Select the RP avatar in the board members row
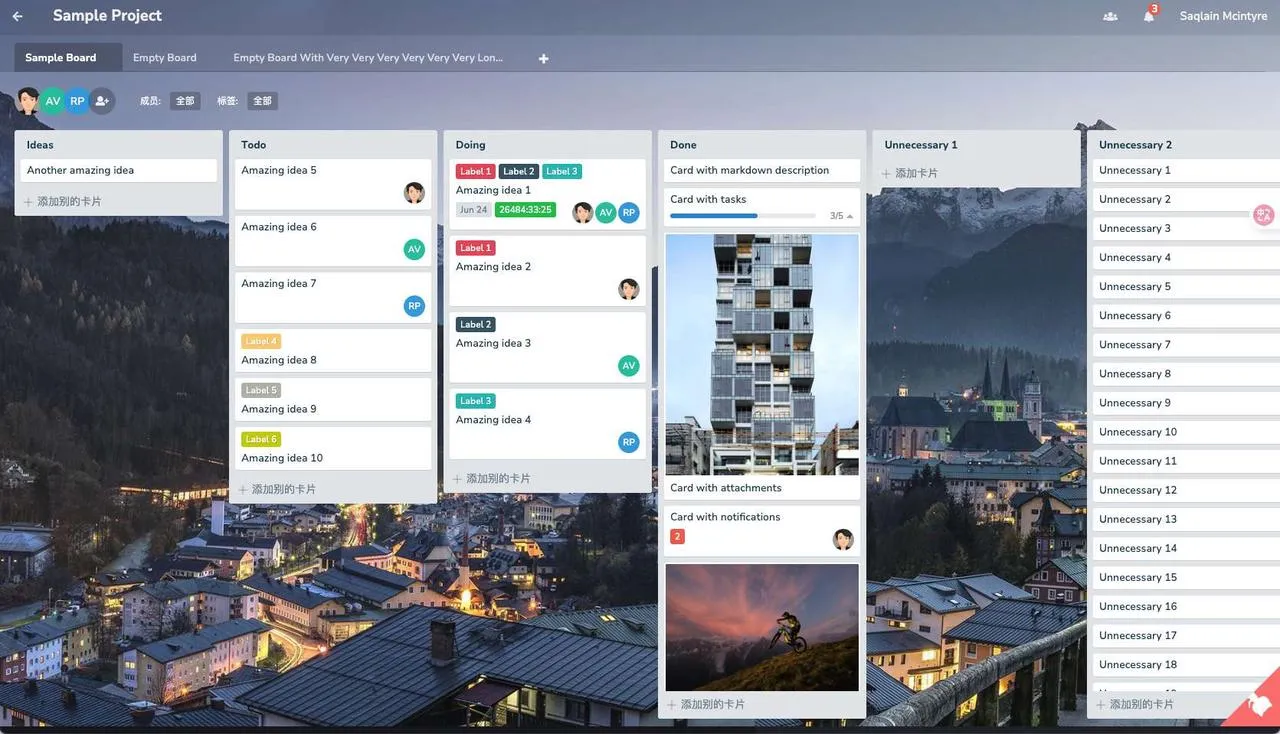This screenshot has width=1280, height=734. 77,101
